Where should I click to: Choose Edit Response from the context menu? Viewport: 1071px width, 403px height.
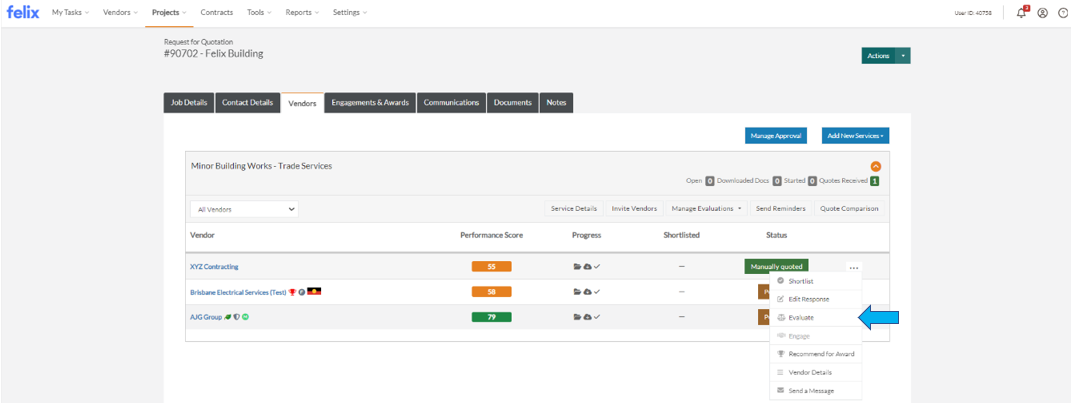point(816,299)
